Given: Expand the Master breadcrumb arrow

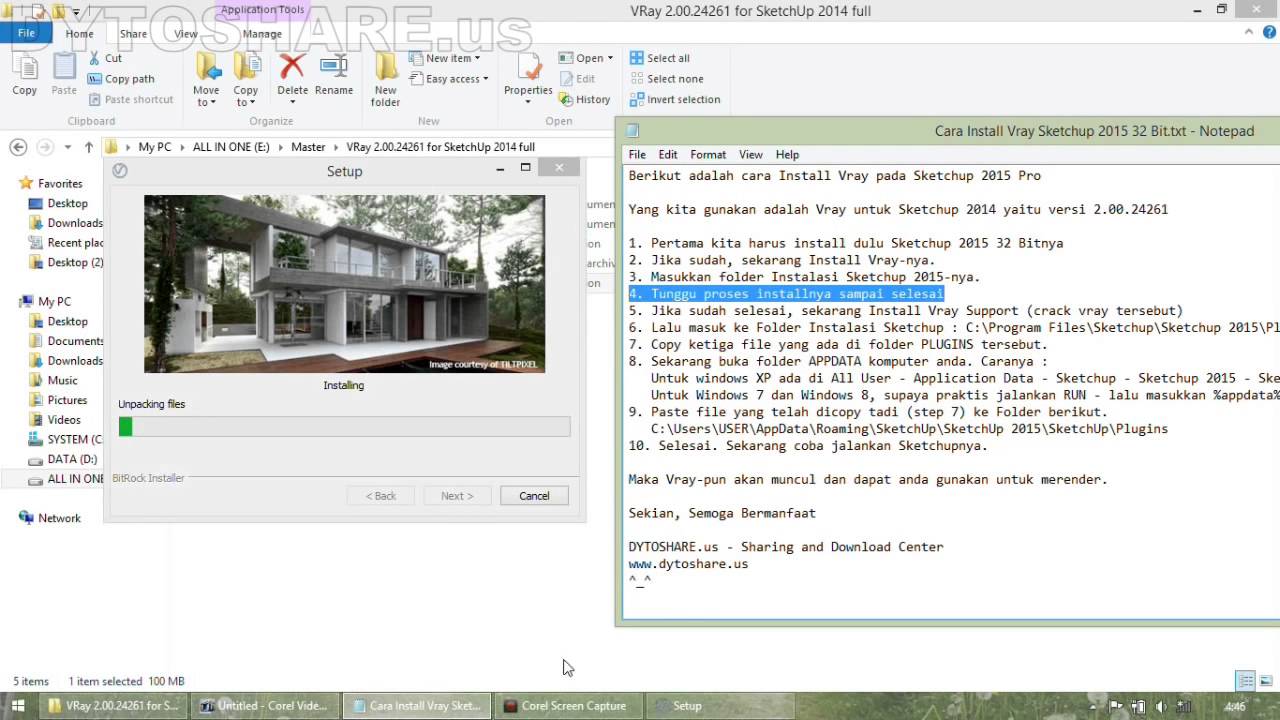Looking at the screenshot, I should [335, 147].
